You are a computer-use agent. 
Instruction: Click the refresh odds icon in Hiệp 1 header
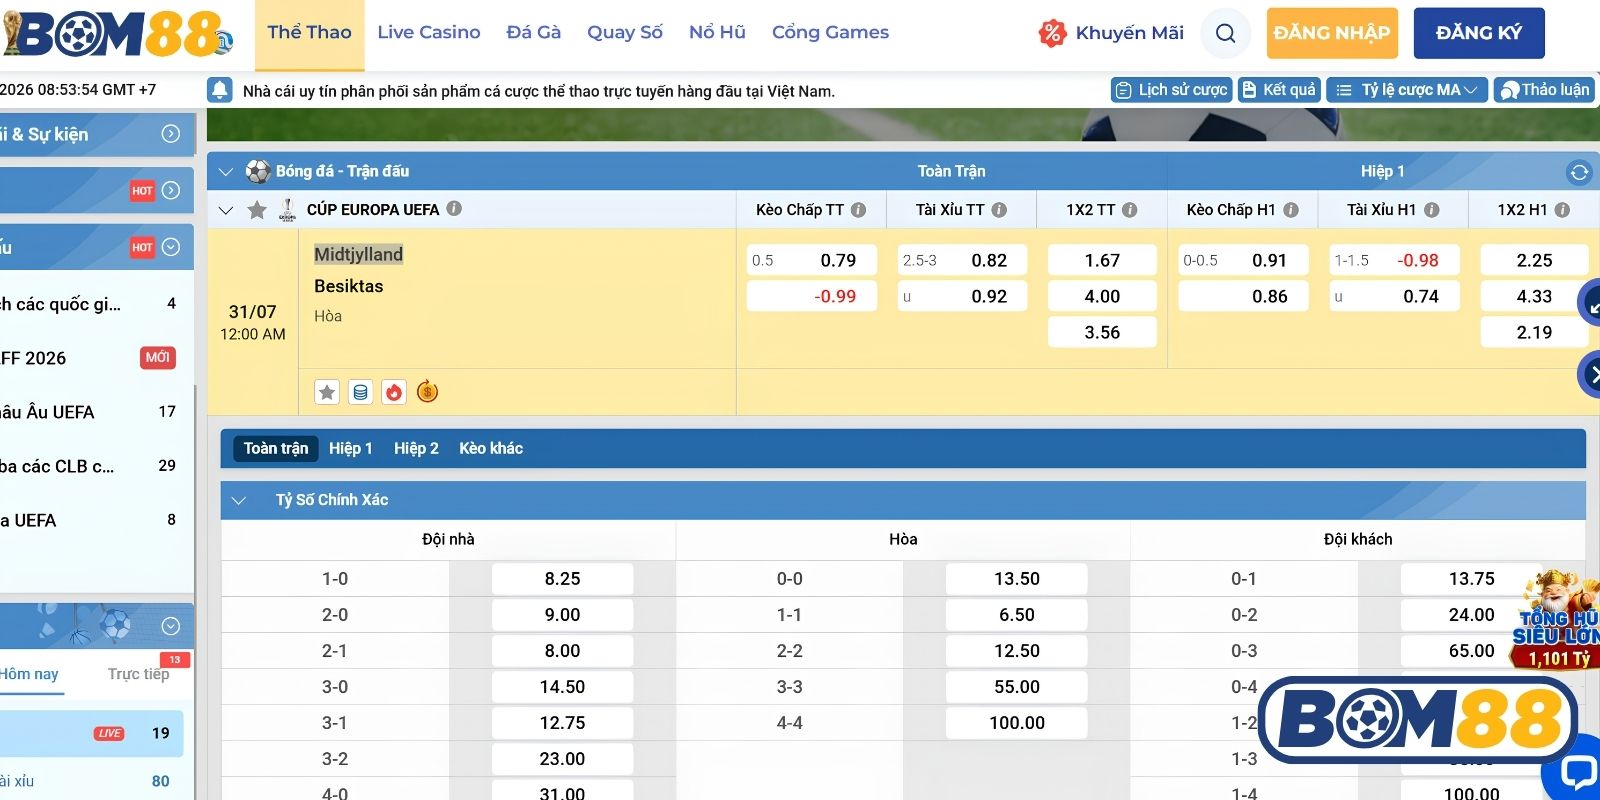click(x=1579, y=172)
